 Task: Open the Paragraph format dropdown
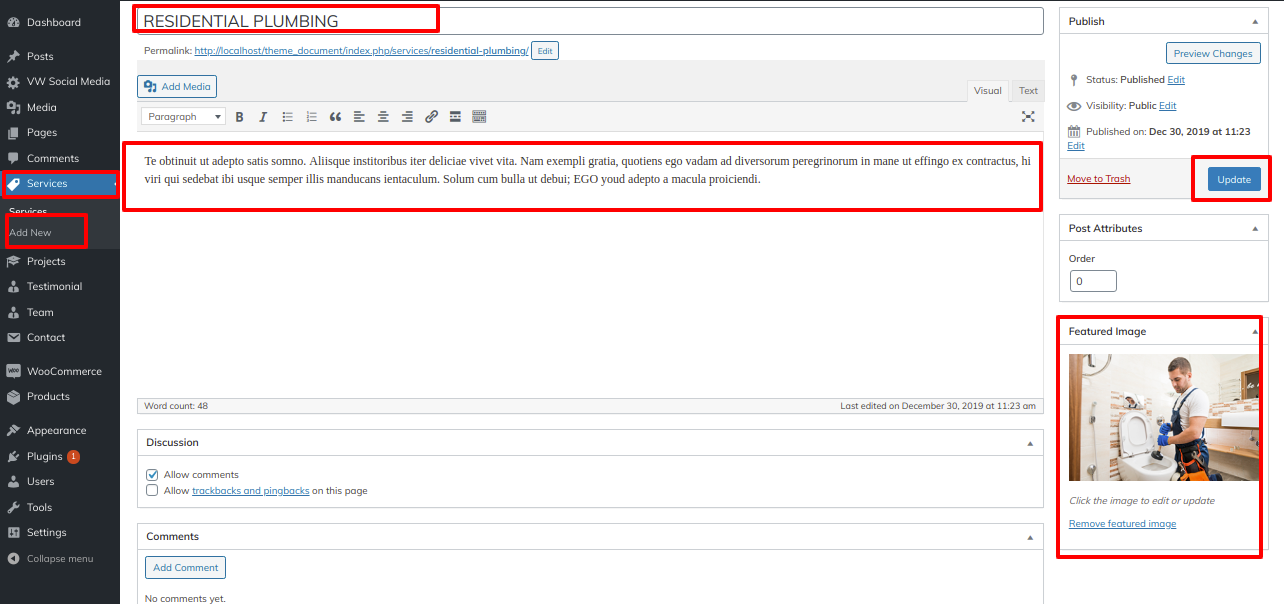point(183,117)
